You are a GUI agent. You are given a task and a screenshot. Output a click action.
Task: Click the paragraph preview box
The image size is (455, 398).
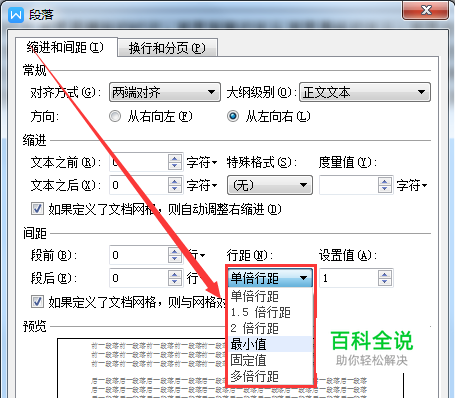tap(231, 368)
